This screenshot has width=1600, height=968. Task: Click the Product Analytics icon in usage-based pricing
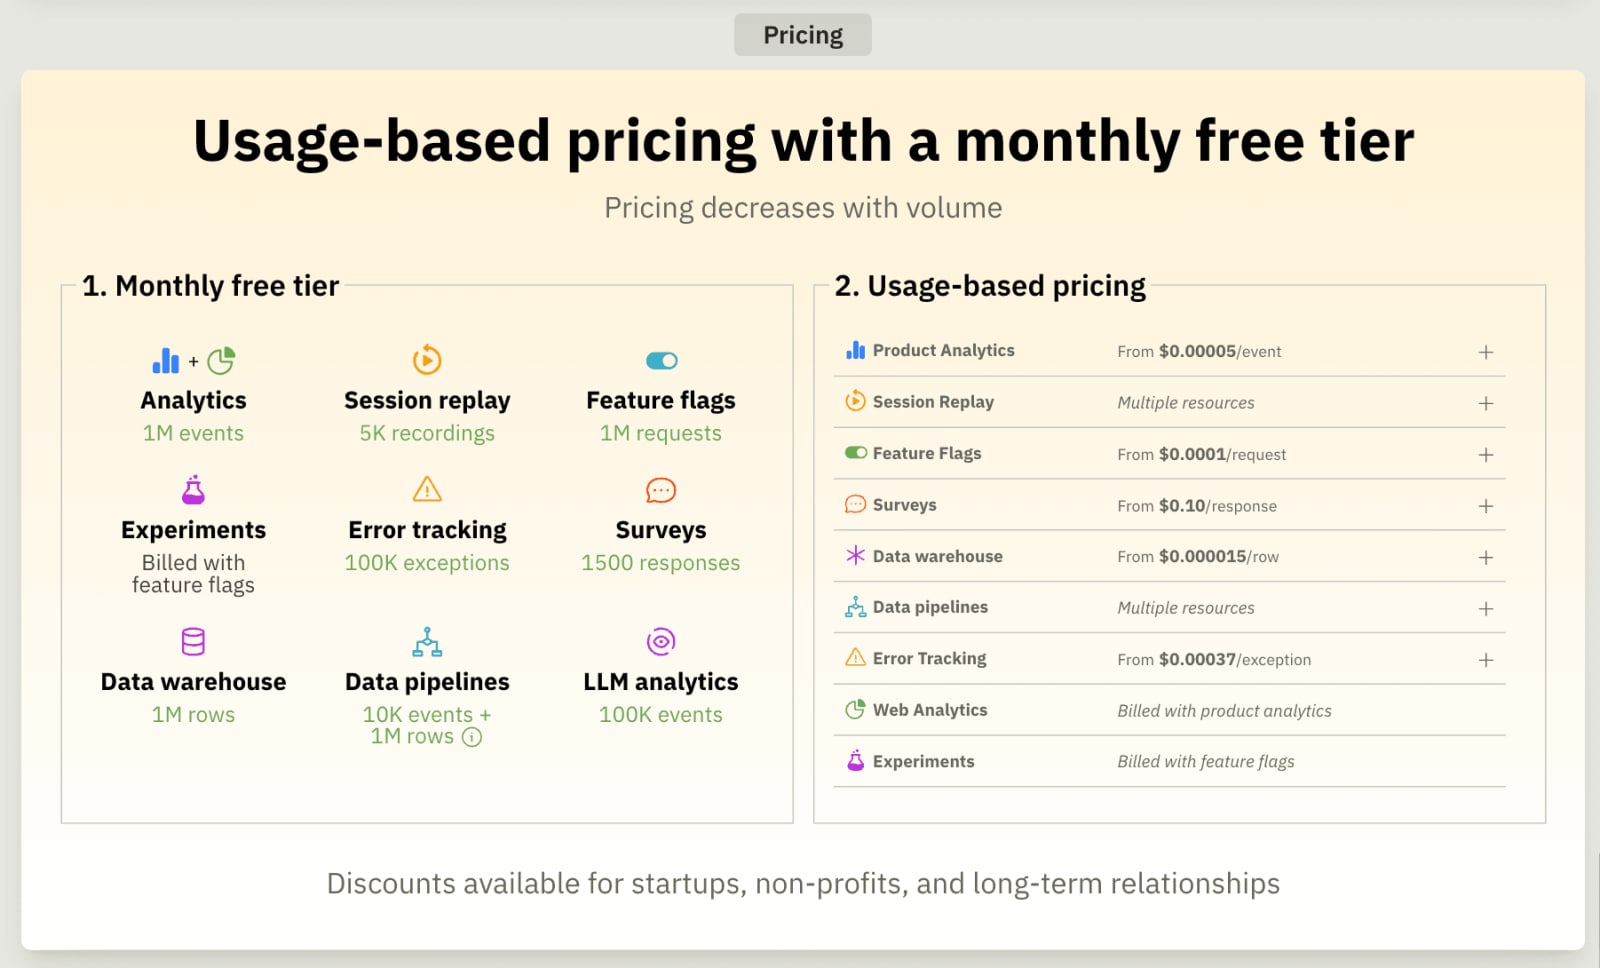pyautogui.click(x=854, y=350)
